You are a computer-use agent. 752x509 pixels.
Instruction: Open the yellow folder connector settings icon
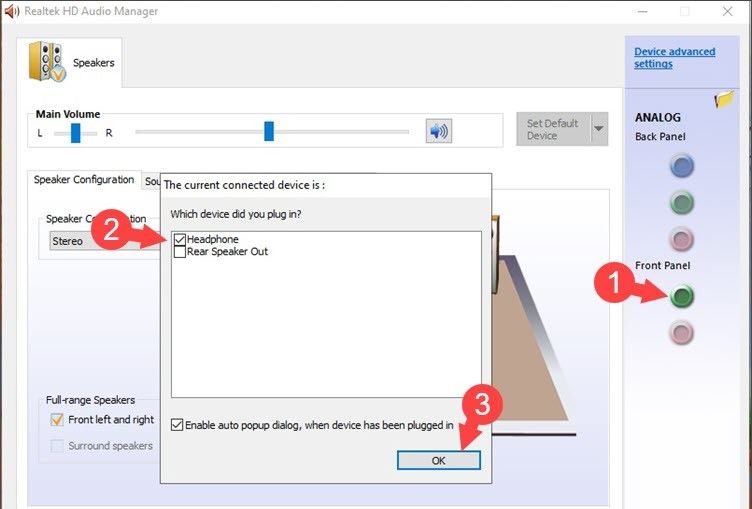click(x=724, y=99)
